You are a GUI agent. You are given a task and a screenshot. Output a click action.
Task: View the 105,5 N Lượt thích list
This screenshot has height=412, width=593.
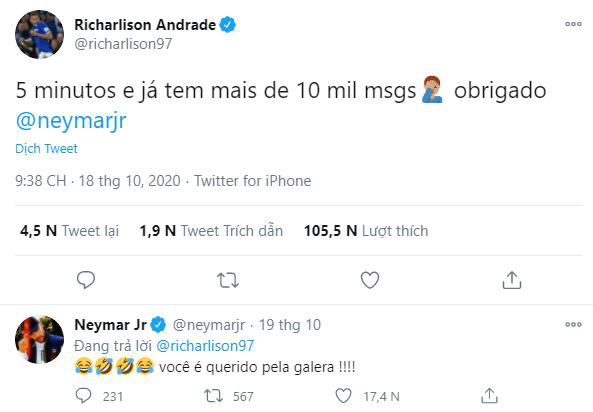point(366,231)
